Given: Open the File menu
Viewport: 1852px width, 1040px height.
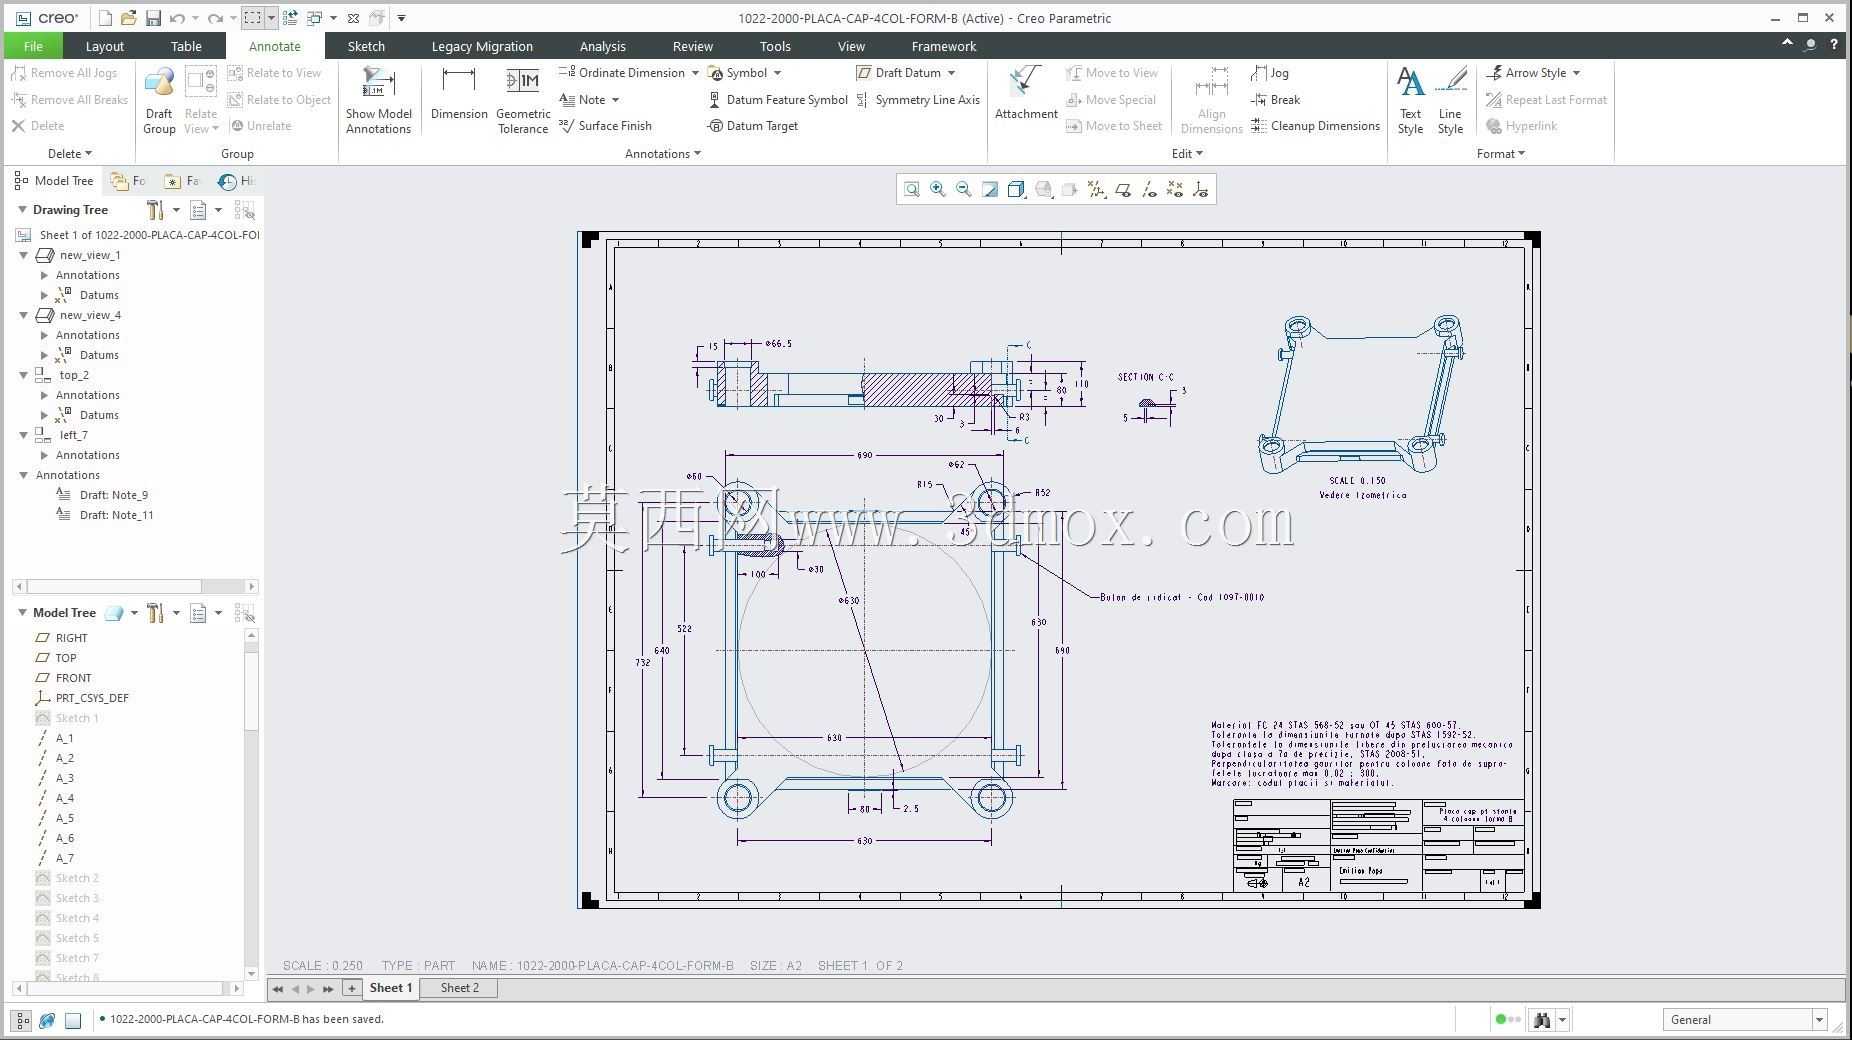Looking at the screenshot, I should [x=33, y=46].
